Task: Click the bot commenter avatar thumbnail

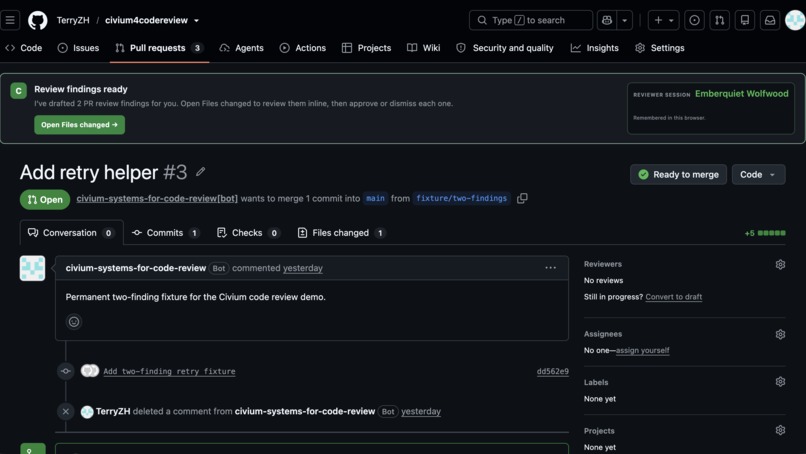Action: [x=32, y=268]
